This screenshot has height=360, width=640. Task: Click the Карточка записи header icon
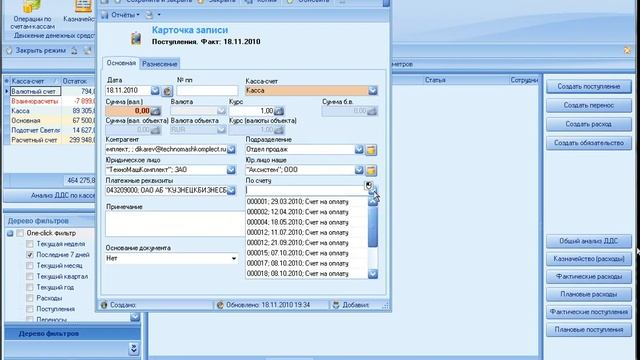coord(136,38)
